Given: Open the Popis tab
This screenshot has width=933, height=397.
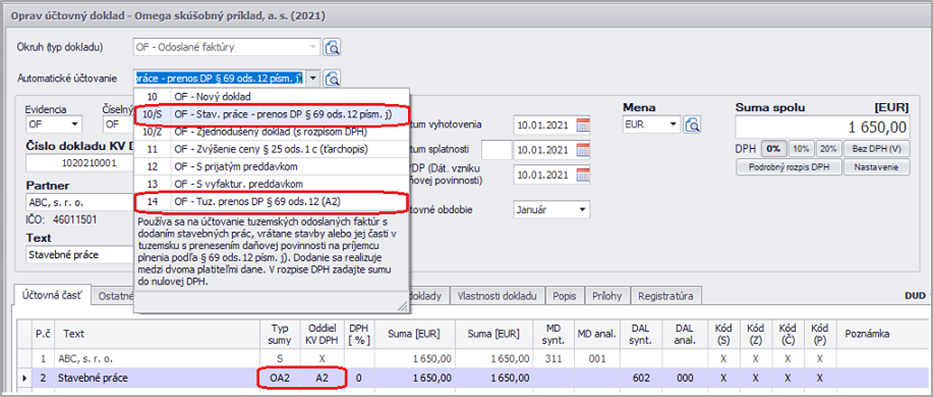Looking at the screenshot, I should pyautogui.click(x=565, y=296).
